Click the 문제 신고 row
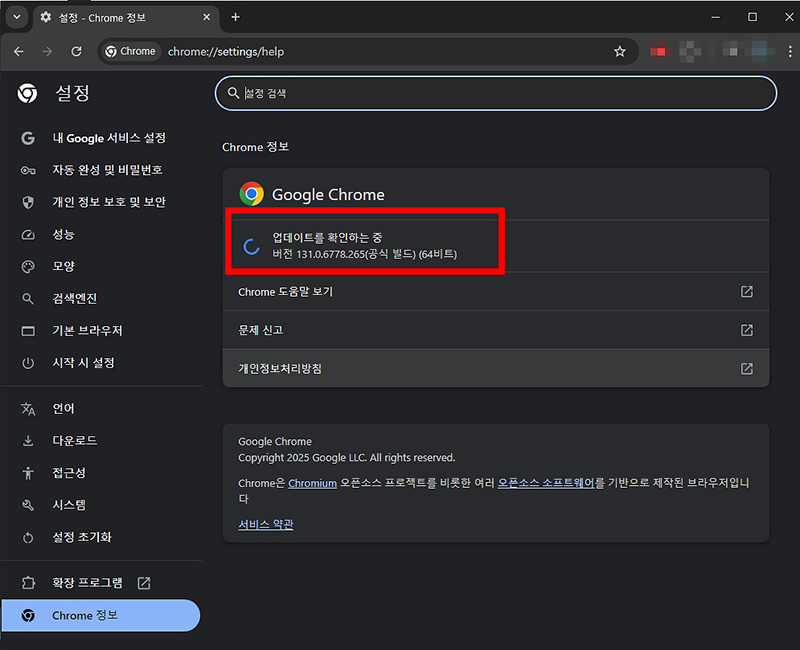The image size is (800, 650). pos(400,330)
